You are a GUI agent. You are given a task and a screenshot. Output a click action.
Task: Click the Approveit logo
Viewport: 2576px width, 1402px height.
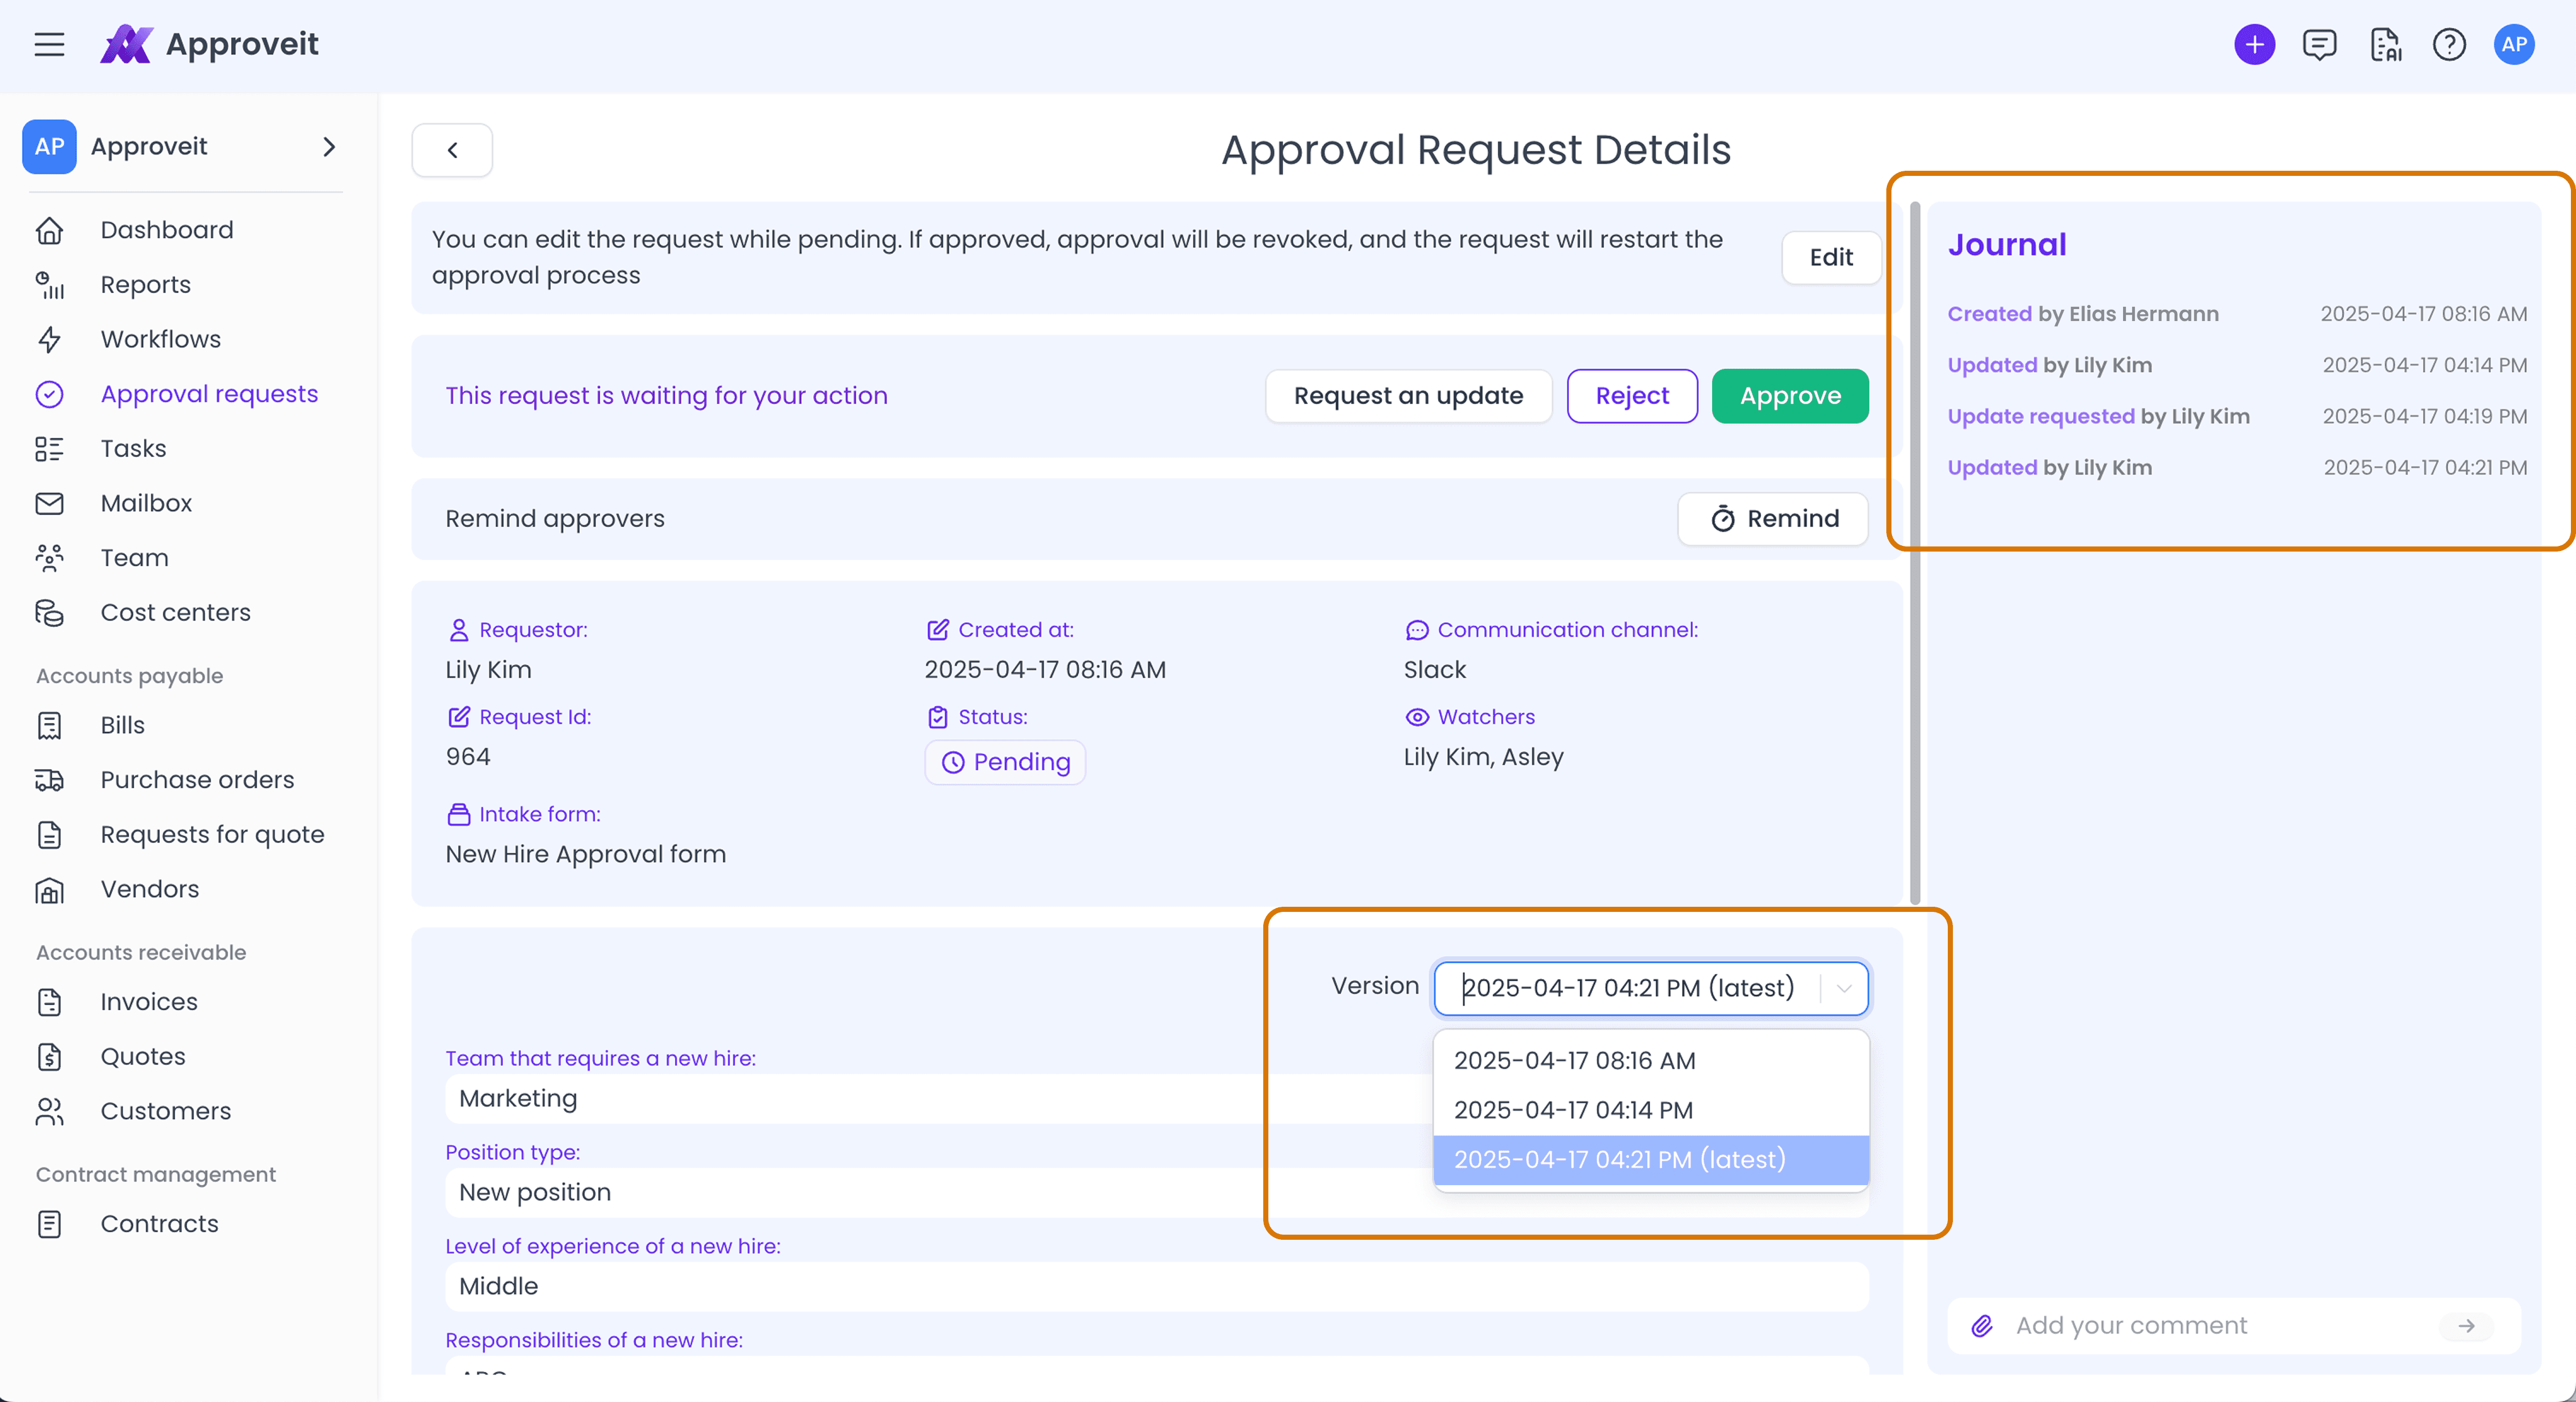pyautogui.click(x=209, y=44)
